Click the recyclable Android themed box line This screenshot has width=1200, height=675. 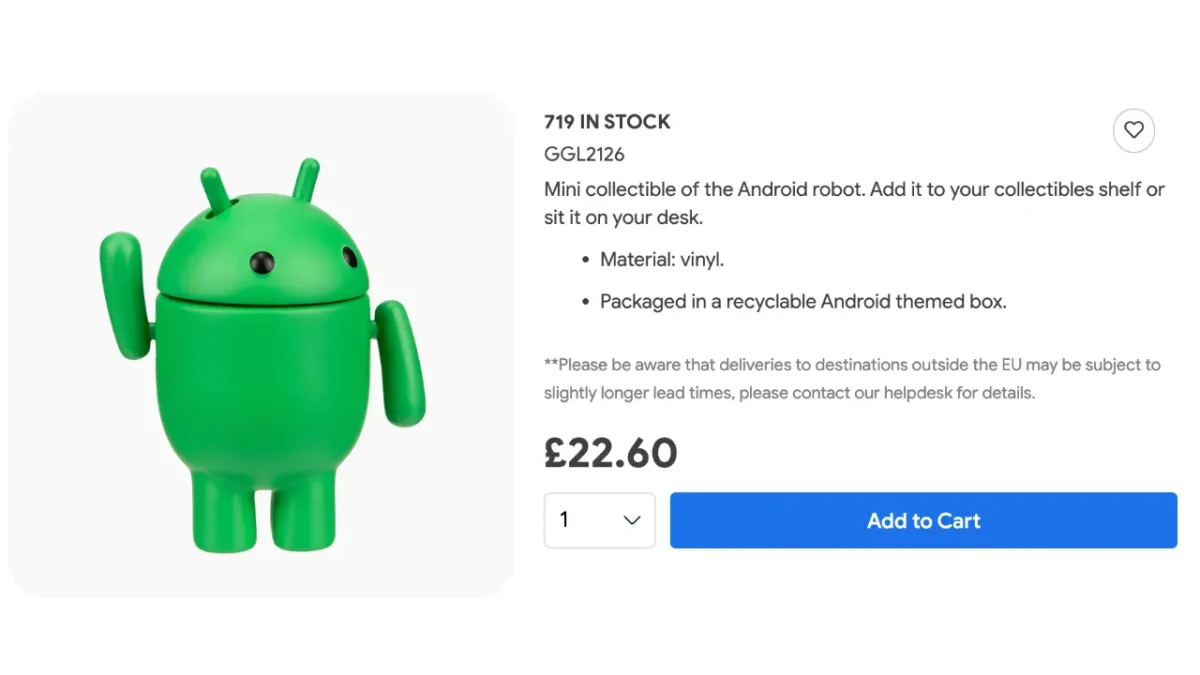802,301
